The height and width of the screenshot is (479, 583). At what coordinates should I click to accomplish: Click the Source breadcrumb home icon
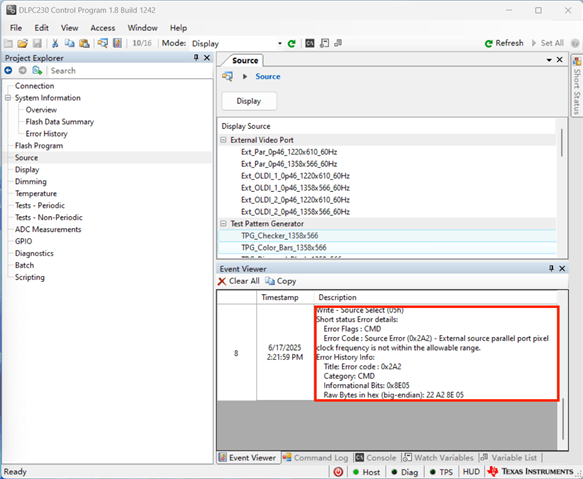228,77
